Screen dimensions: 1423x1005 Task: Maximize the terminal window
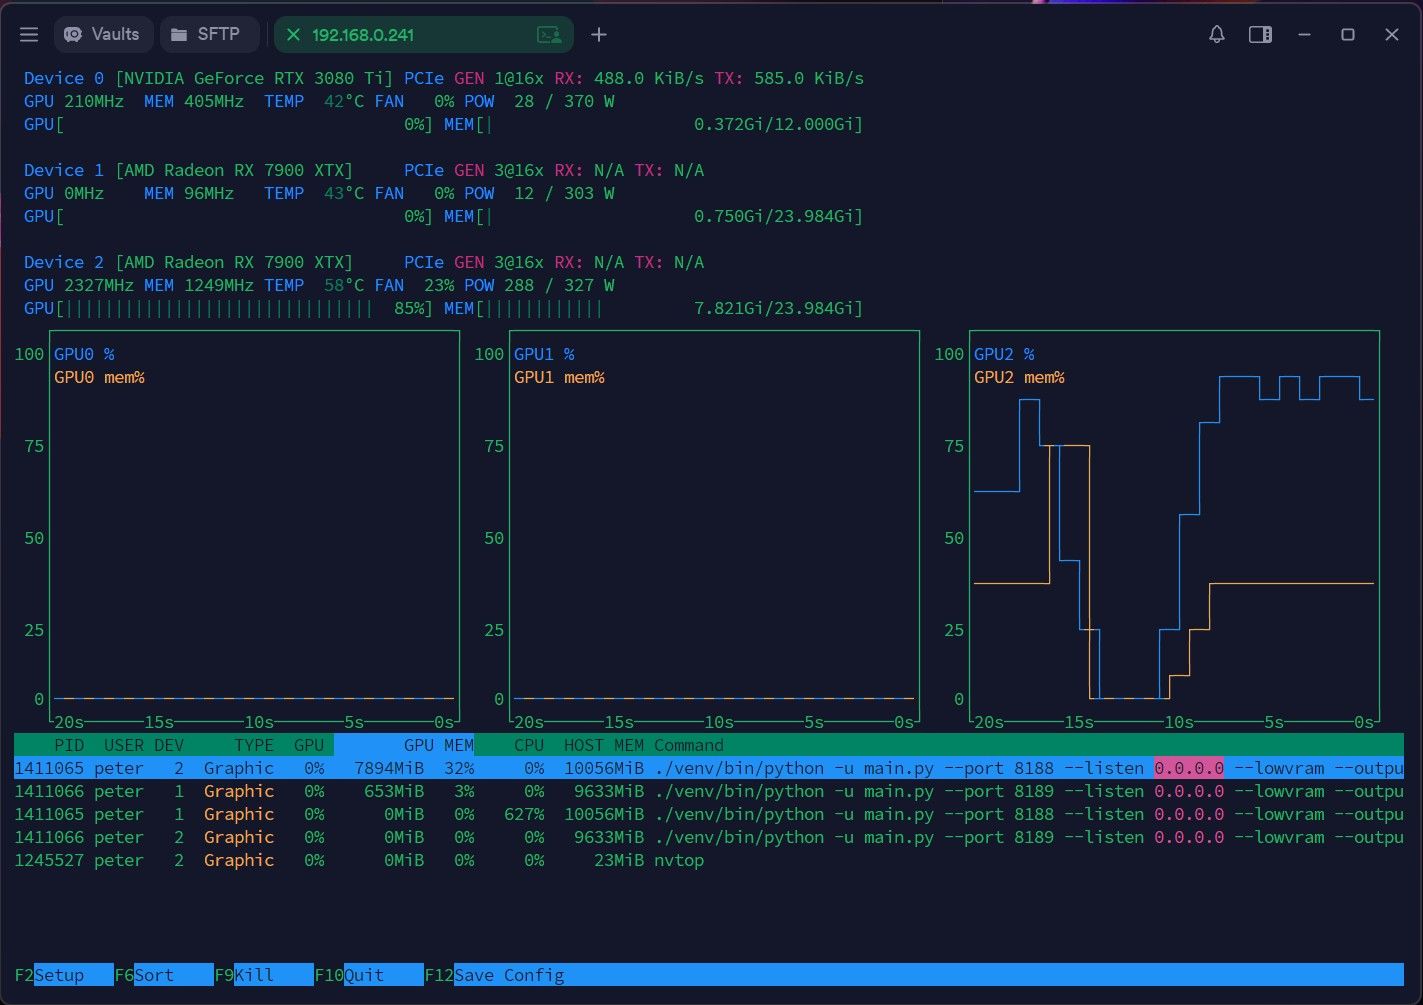click(x=1347, y=34)
